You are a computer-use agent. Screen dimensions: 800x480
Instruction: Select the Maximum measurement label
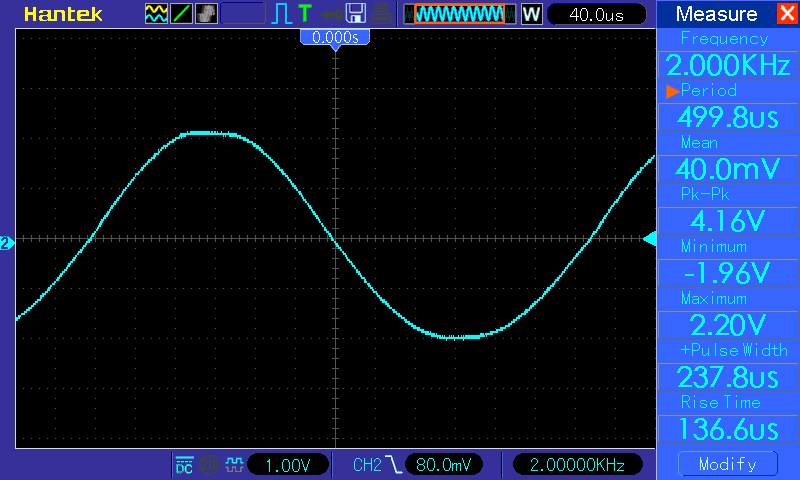[x=714, y=298]
